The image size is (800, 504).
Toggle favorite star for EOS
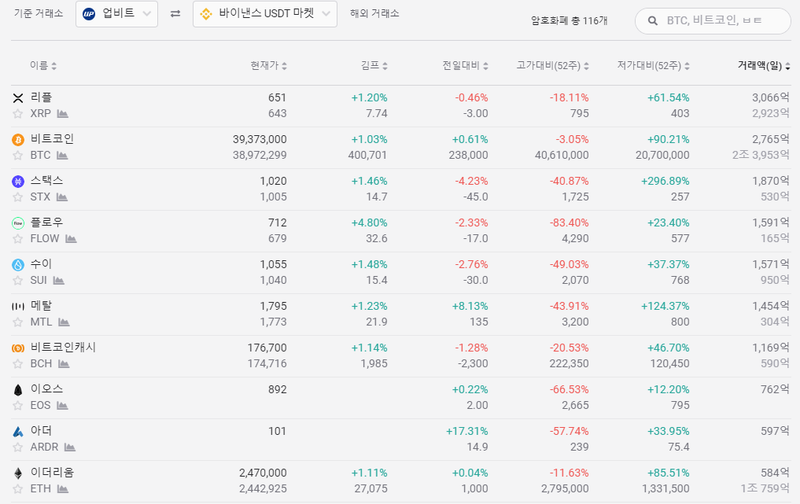pos(18,406)
